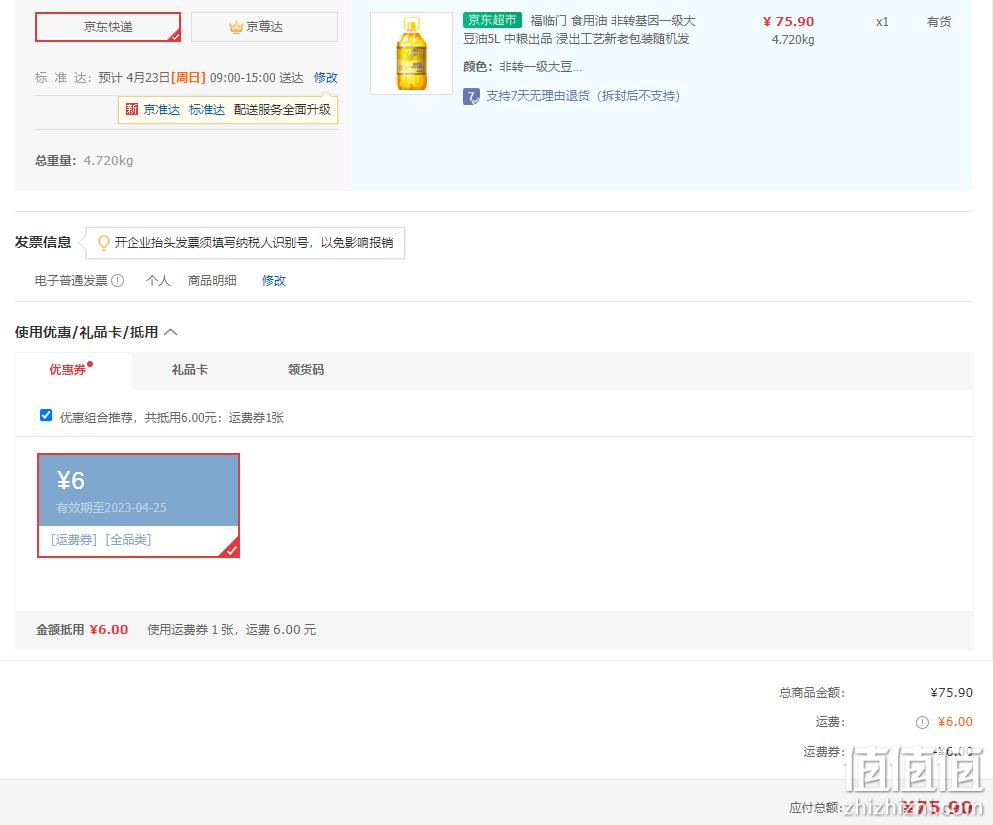The width and height of the screenshot is (993, 825).
Task: Switch to 礼品卡 tab
Action: (189, 370)
